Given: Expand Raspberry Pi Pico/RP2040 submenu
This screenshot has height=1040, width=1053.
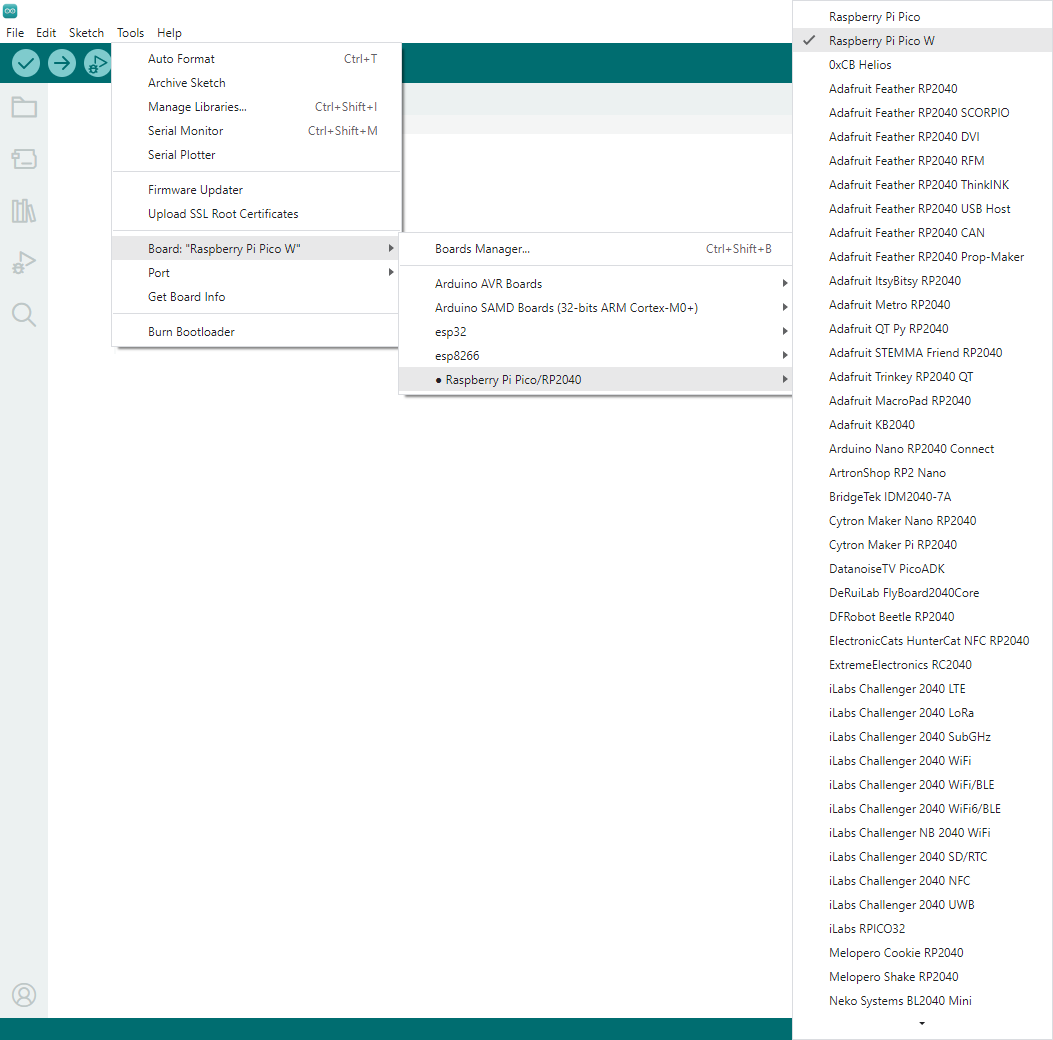Looking at the screenshot, I should [x=596, y=380].
